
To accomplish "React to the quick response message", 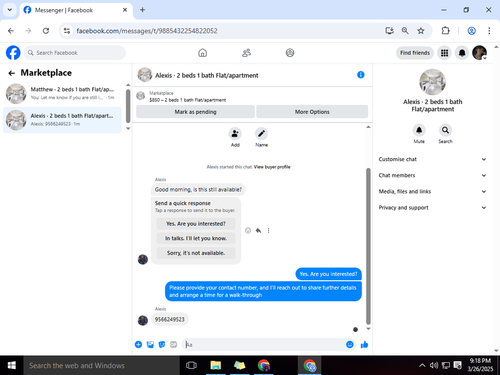I will 248,230.
